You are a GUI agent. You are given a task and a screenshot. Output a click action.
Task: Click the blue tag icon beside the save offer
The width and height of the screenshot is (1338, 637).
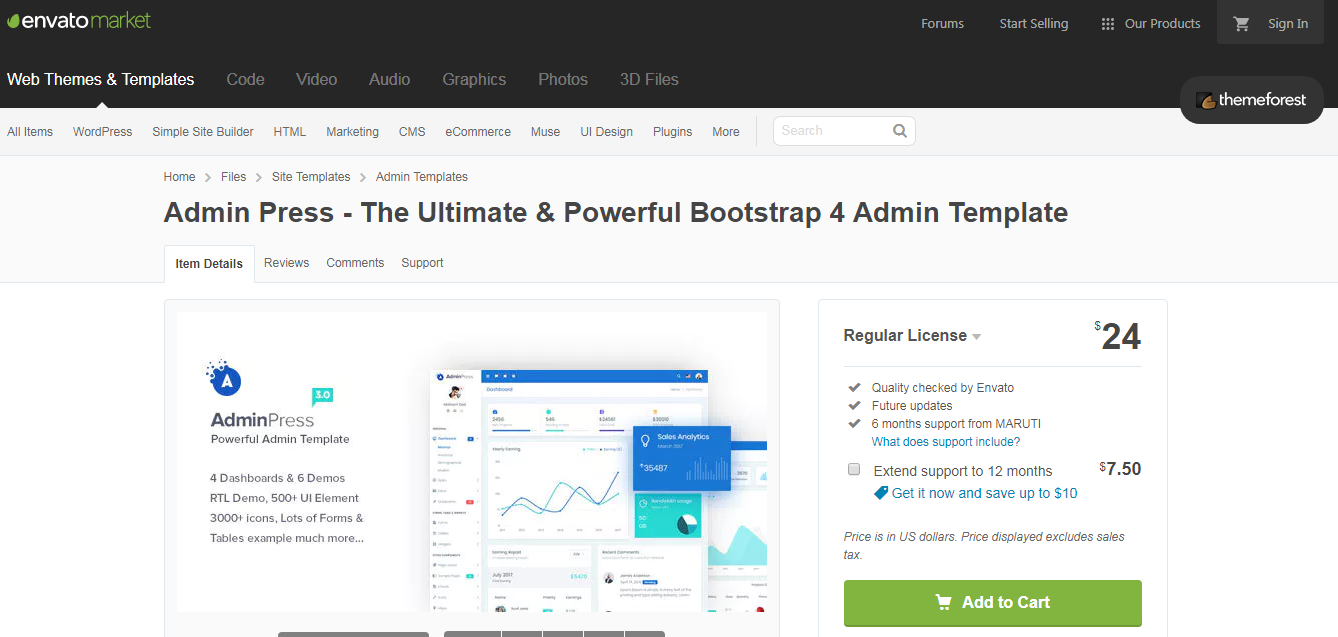click(881, 493)
